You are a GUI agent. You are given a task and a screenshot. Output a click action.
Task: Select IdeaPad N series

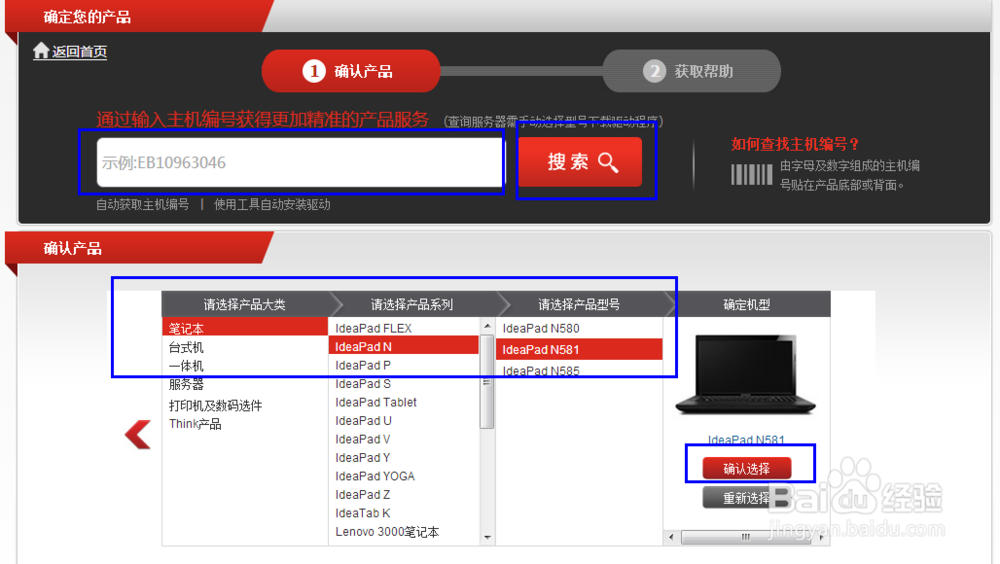(x=404, y=346)
